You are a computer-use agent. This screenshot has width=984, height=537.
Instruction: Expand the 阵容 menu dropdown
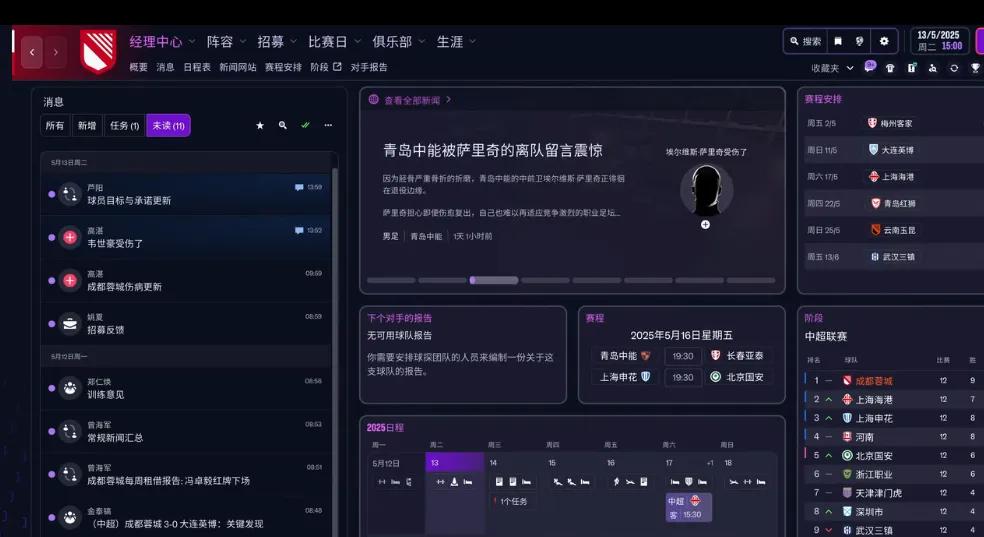(242, 42)
